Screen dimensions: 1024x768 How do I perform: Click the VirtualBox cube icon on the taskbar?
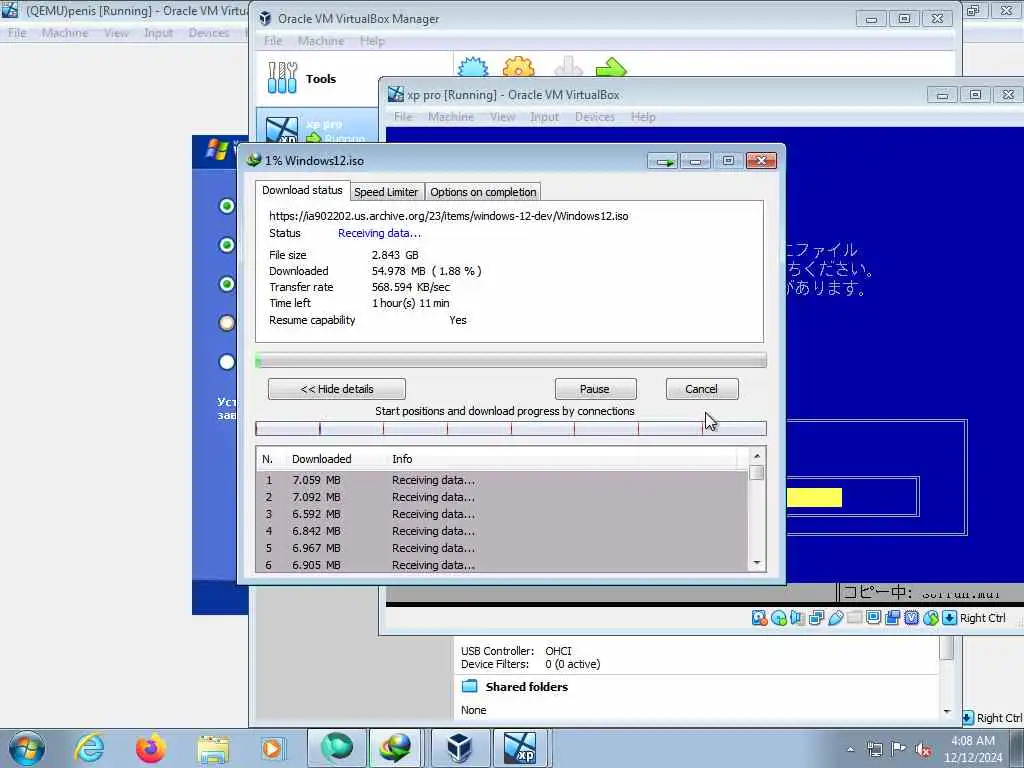click(459, 748)
